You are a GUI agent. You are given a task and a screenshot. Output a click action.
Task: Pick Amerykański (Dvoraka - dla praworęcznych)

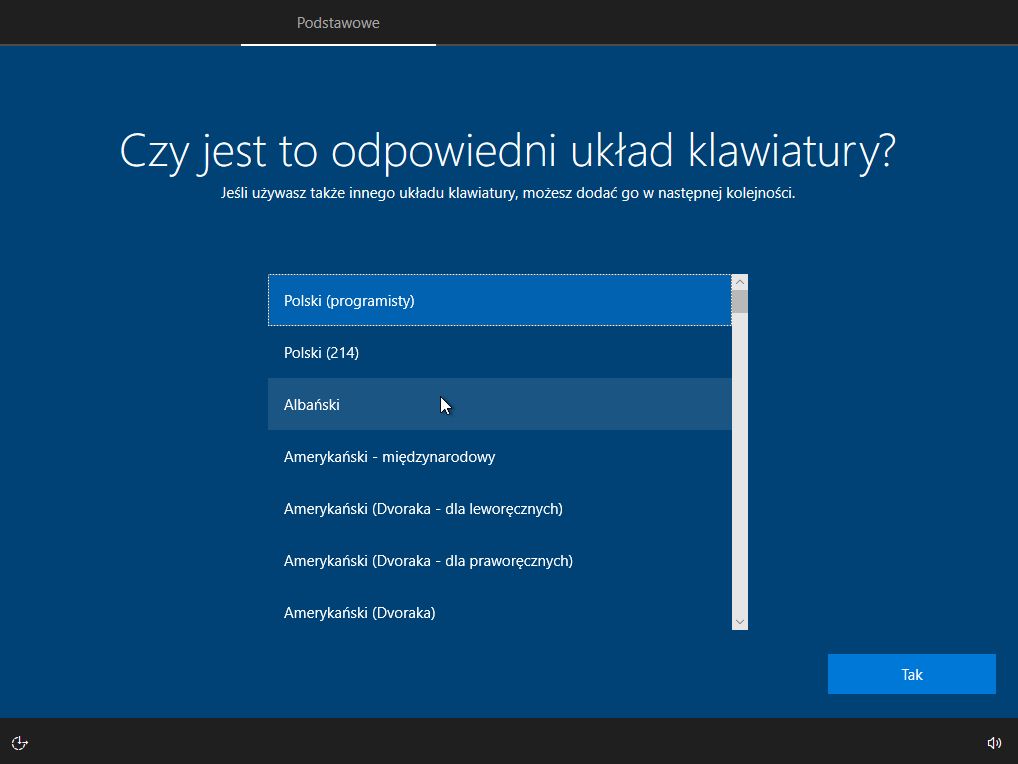(x=499, y=560)
